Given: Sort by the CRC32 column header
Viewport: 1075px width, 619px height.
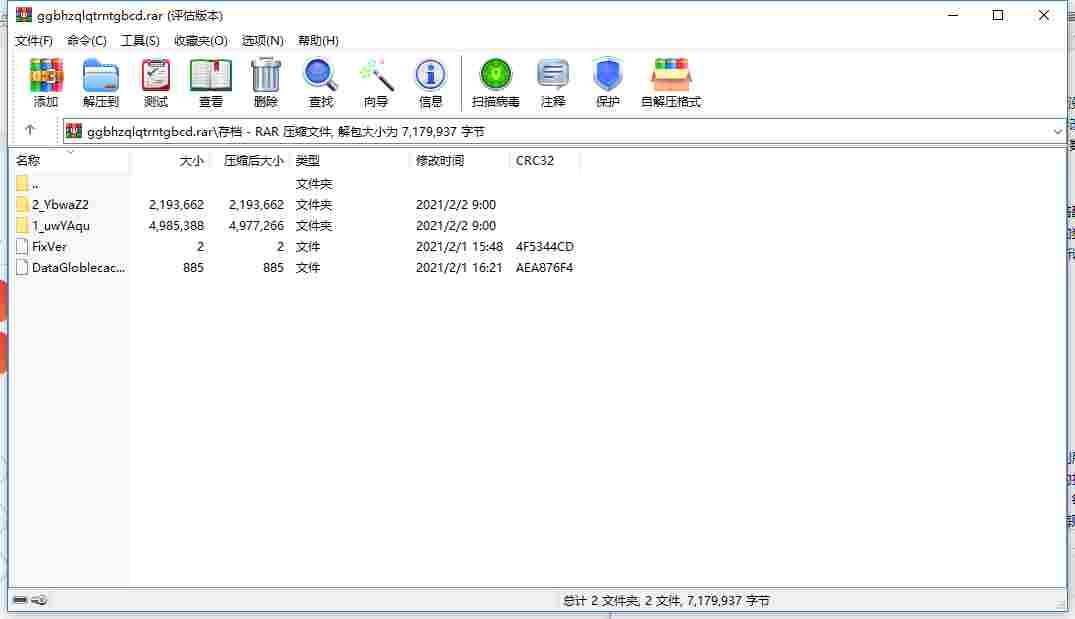Looking at the screenshot, I should coord(545,160).
